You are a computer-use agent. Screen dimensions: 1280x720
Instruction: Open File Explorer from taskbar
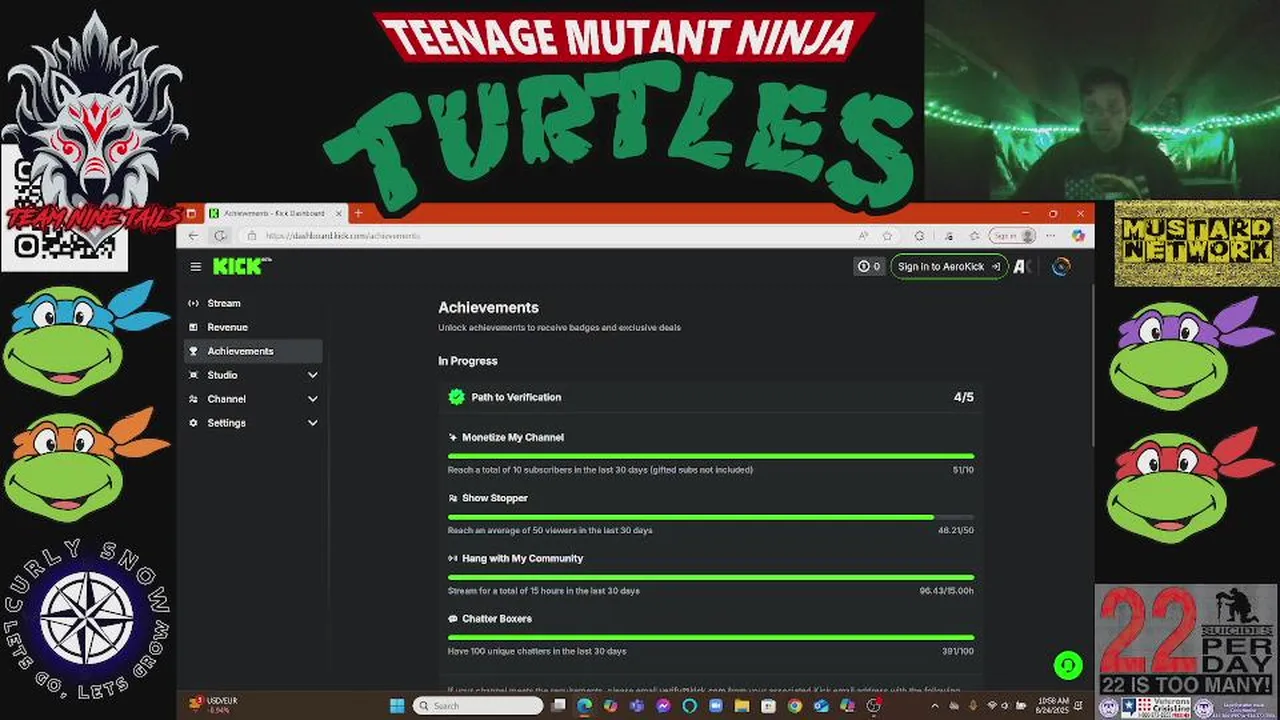742,705
